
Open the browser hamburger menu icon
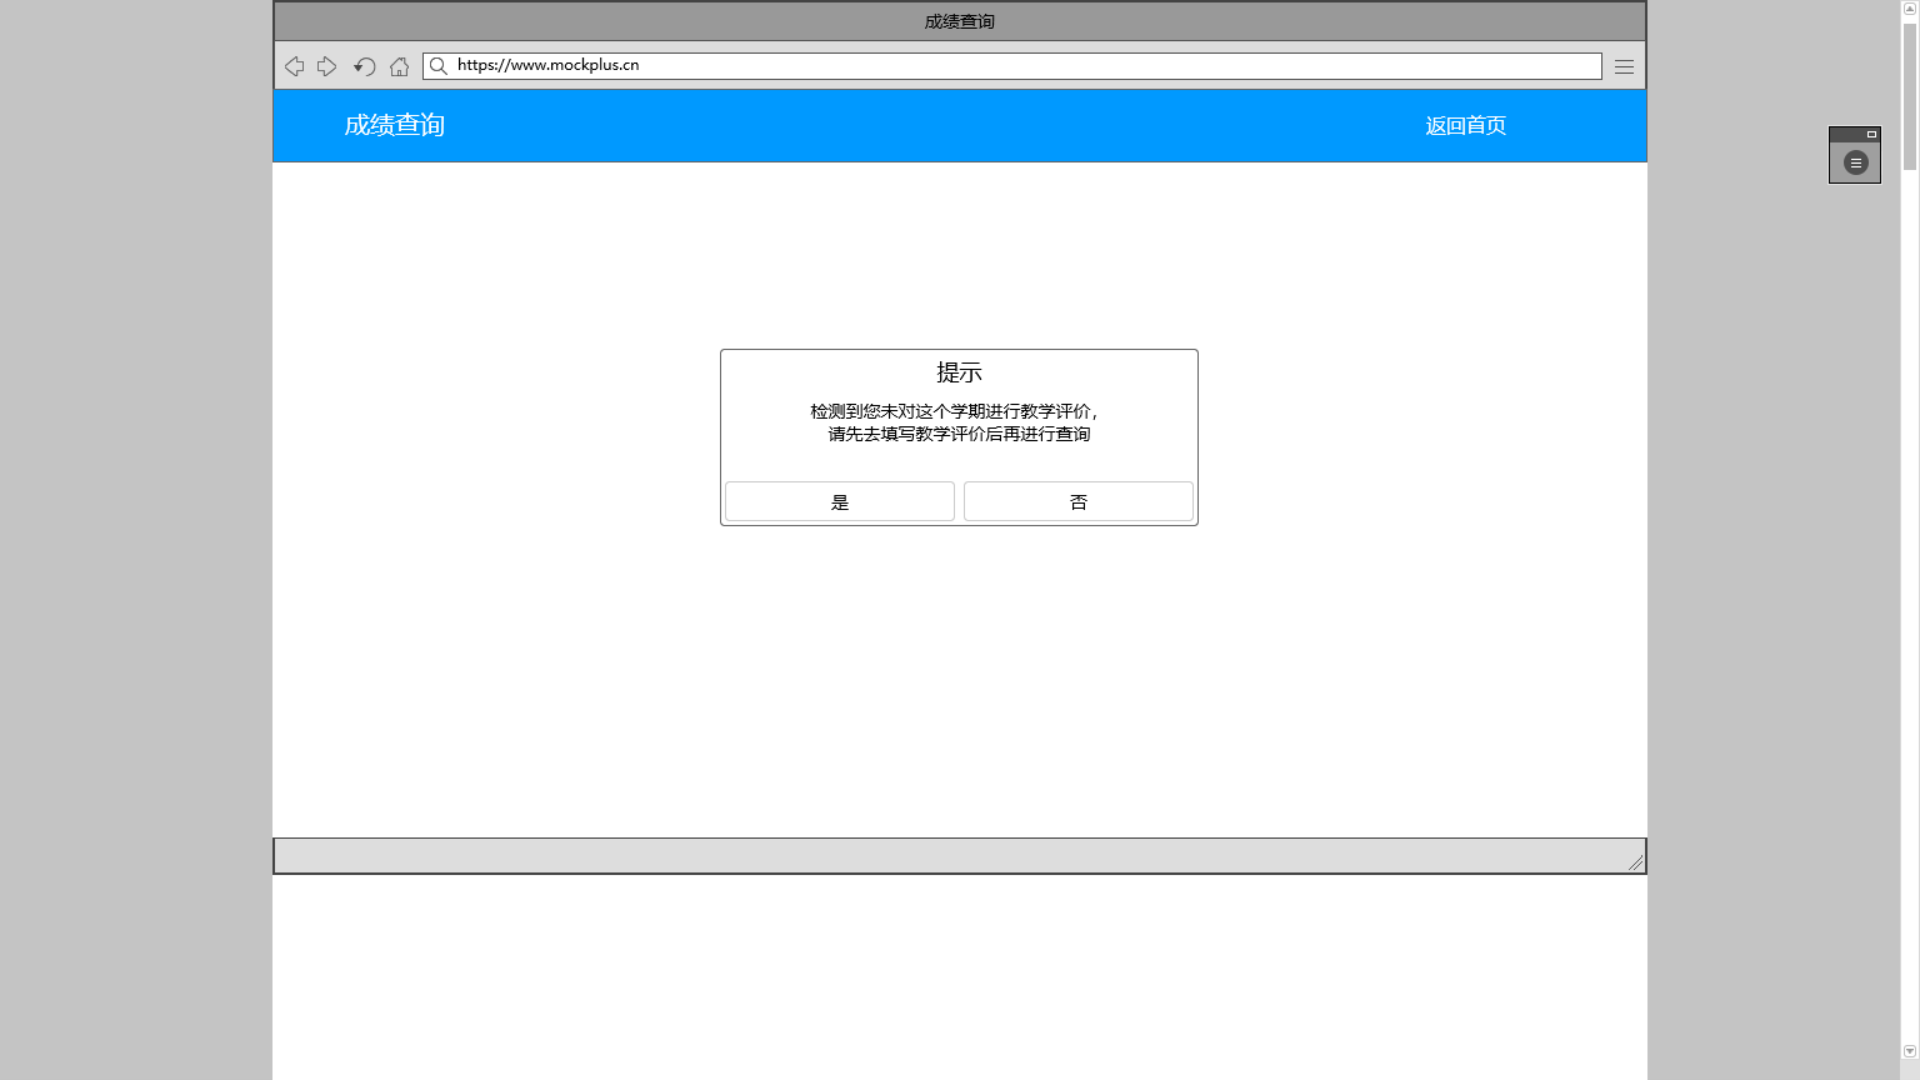pos(1624,67)
